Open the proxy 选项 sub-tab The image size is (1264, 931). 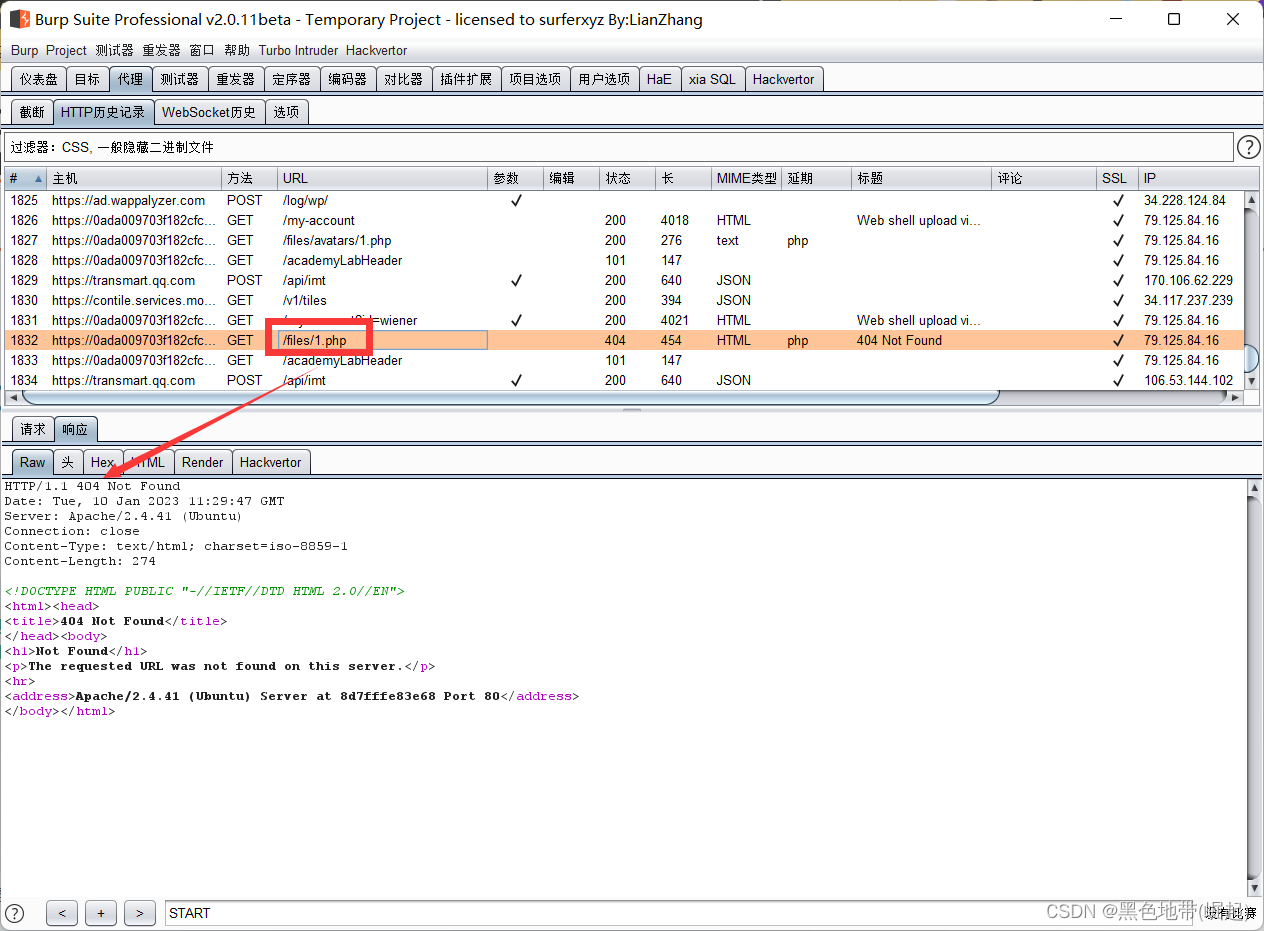click(x=286, y=112)
